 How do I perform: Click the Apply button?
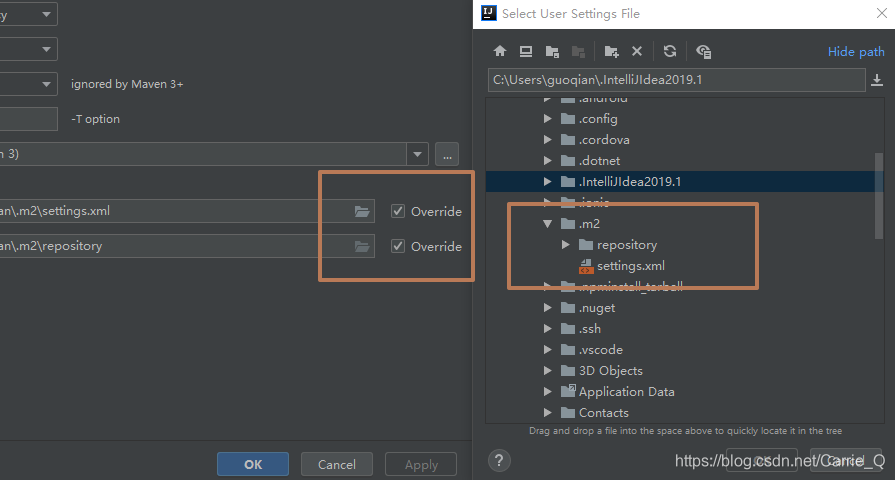[421, 464]
